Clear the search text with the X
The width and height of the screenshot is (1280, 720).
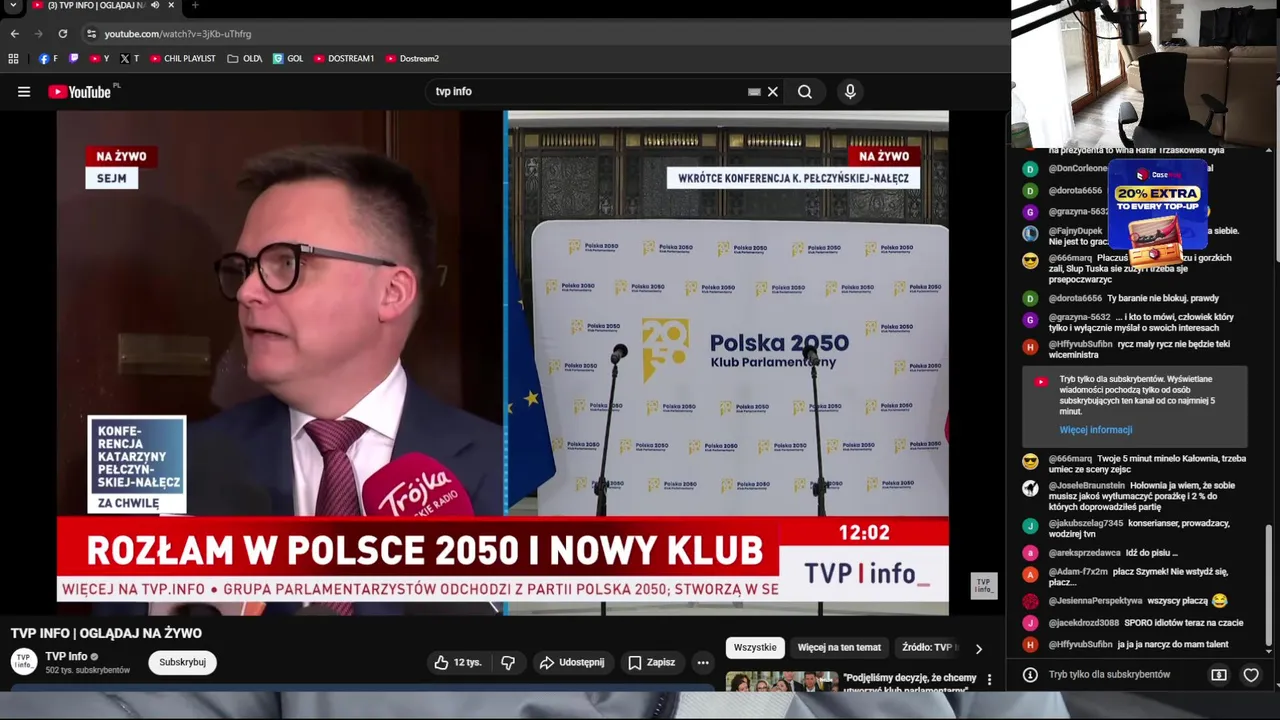point(773,92)
